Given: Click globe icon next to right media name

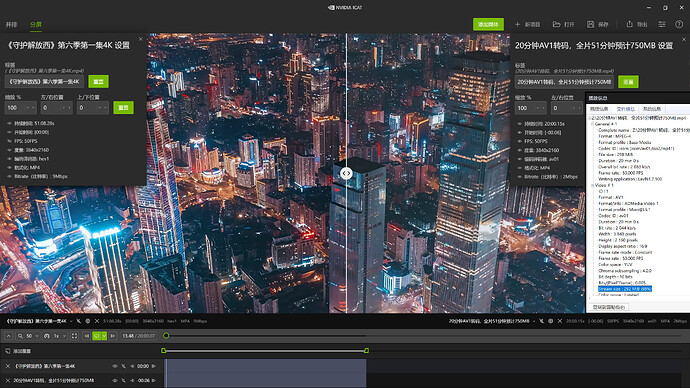Looking at the screenshot, I should [x=551, y=321].
